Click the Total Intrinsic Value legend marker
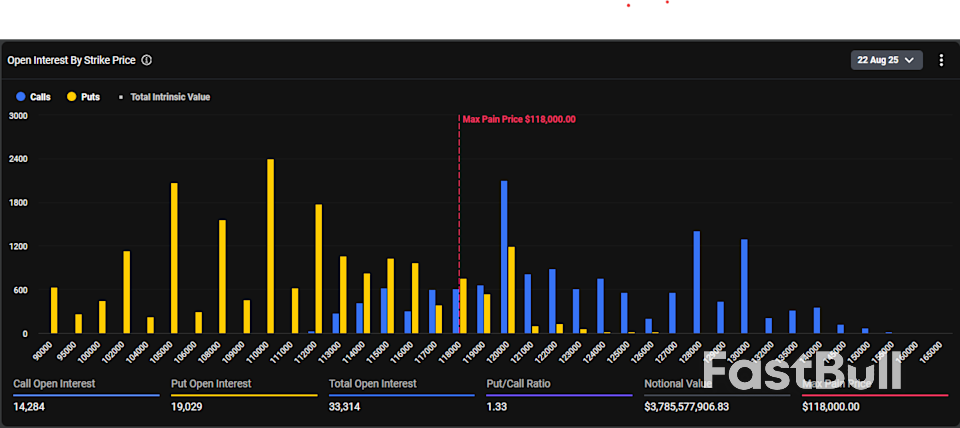Image resolution: width=960 pixels, height=428 pixels. point(122,97)
